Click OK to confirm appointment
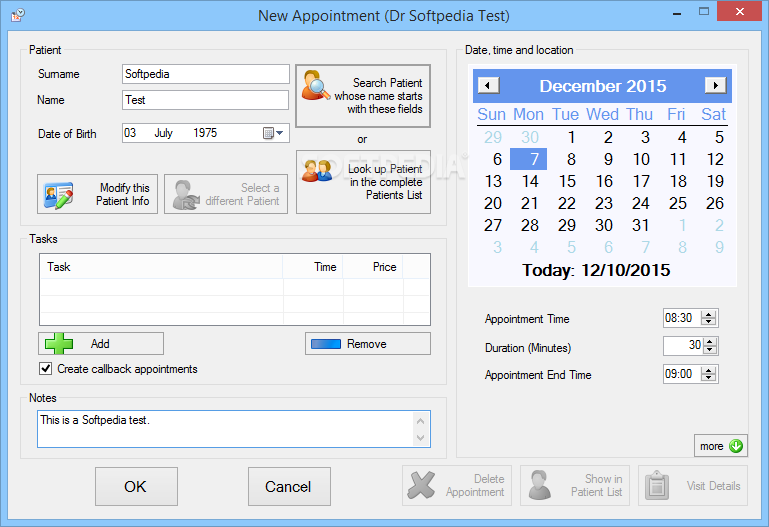Screen dimensions: 769x527 pyautogui.click(x=136, y=486)
